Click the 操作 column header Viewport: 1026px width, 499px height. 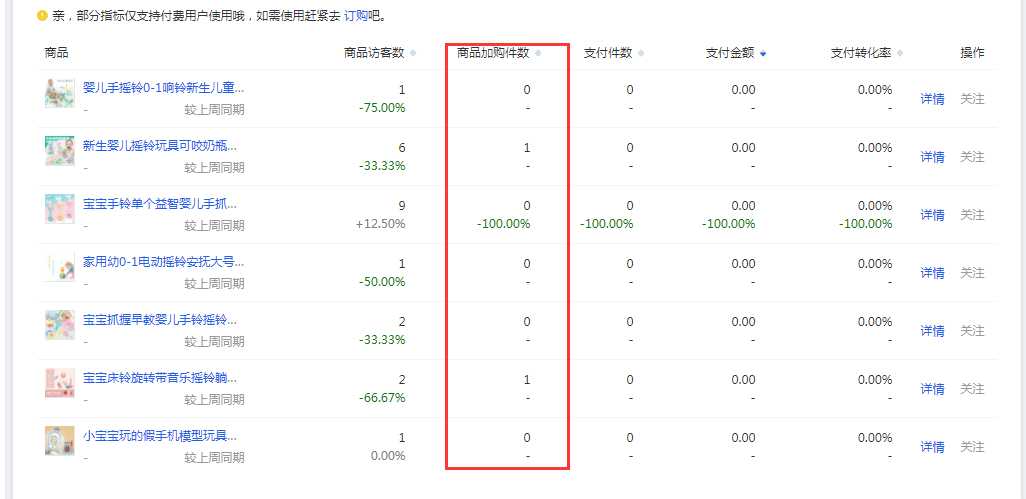[972, 54]
